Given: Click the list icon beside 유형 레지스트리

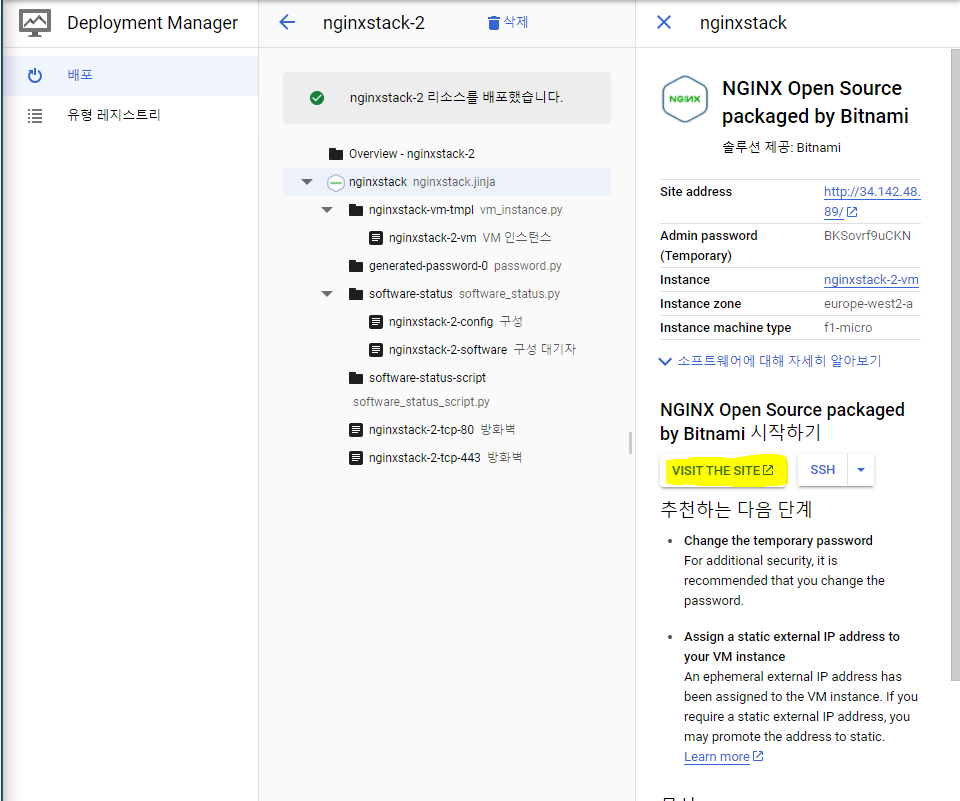Looking at the screenshot, I should [x=35, y=115].
